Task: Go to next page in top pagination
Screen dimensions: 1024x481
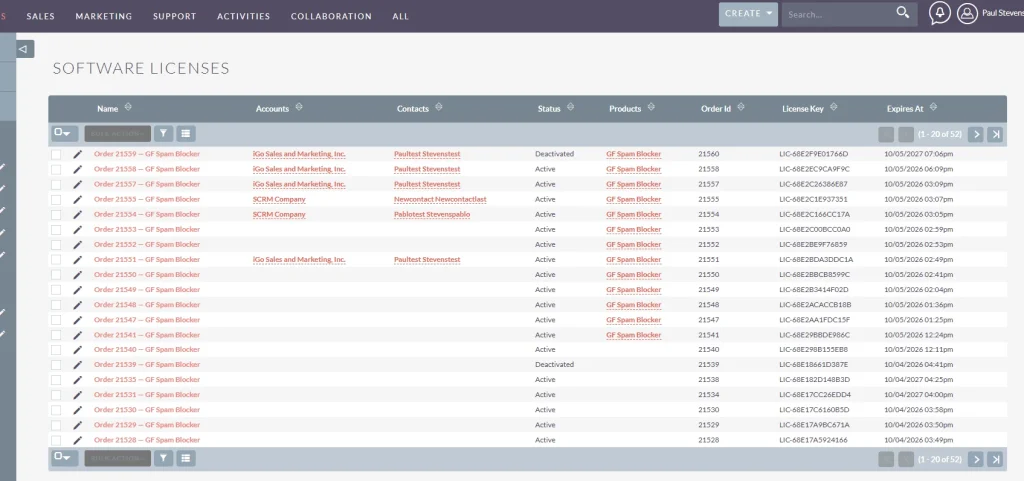Action: point(975,134)
